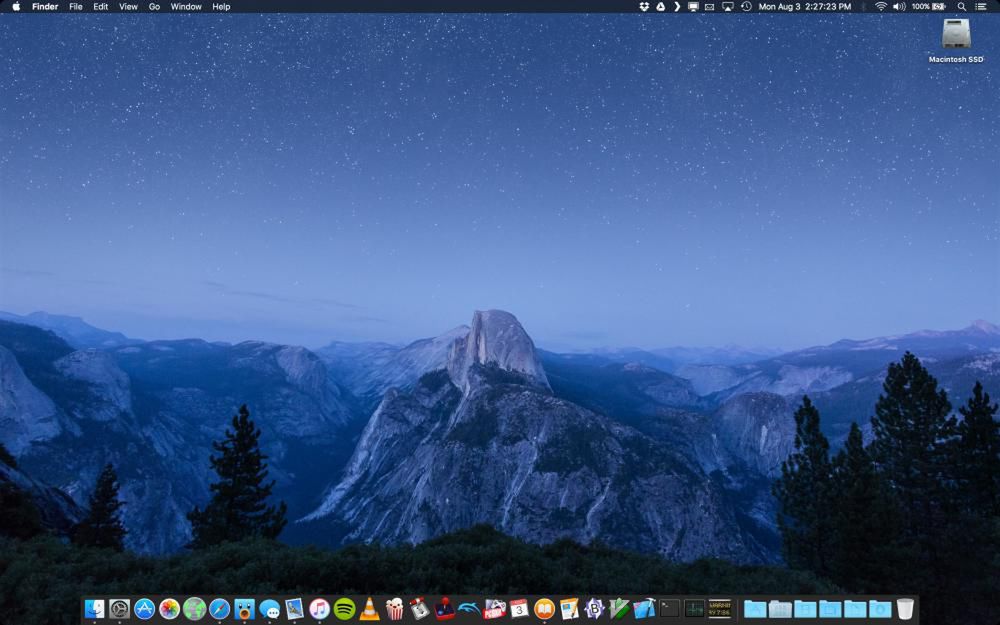Open the Go menu
This screenshot has width=1000, height=625.
tap(154, 6)
